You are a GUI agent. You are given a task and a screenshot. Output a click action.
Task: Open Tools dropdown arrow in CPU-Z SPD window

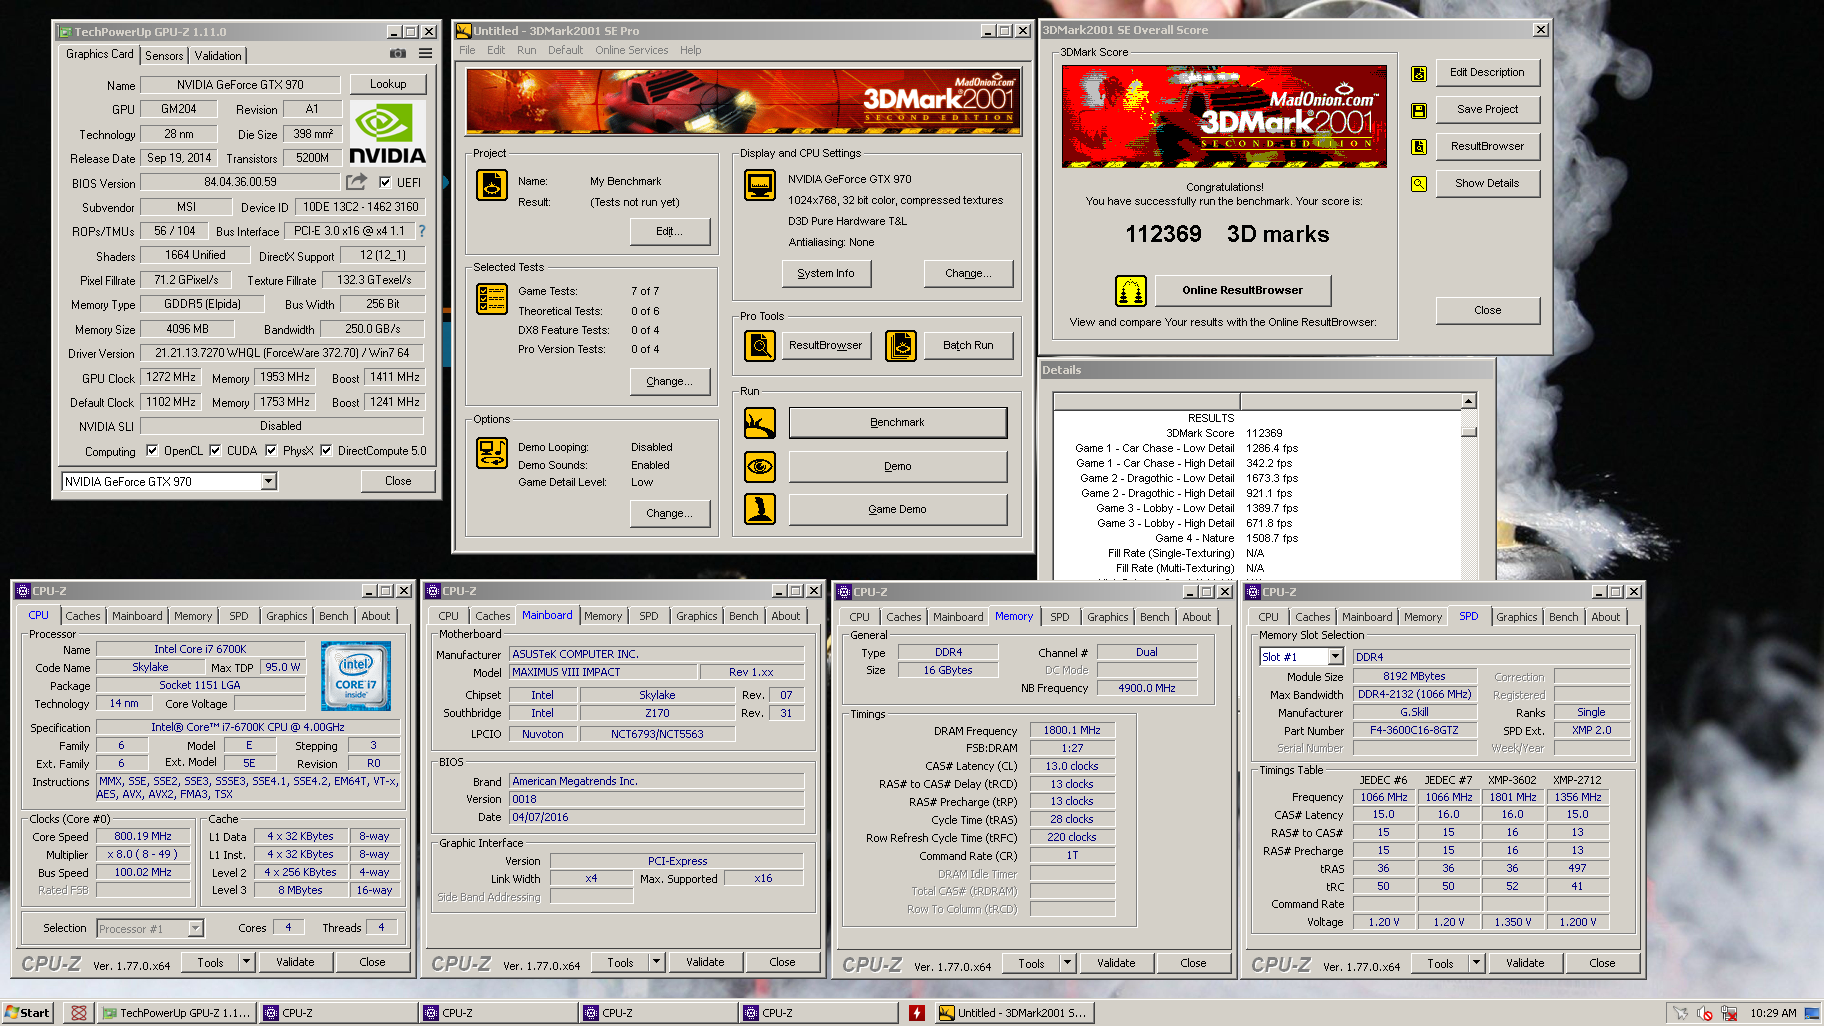click(1476, 964)
